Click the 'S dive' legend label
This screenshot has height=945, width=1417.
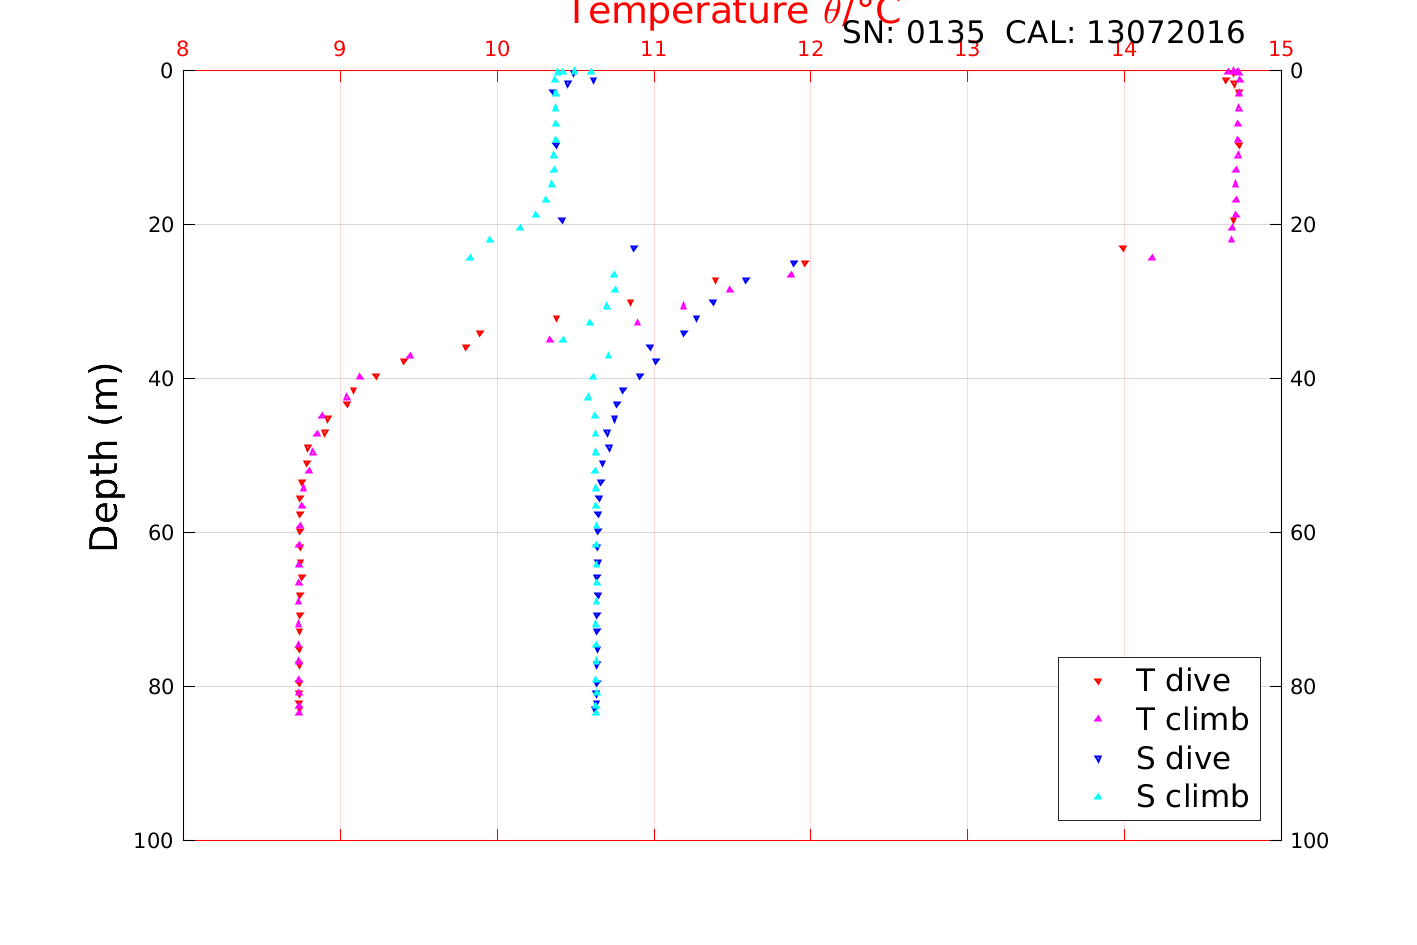pos(1183,759)
